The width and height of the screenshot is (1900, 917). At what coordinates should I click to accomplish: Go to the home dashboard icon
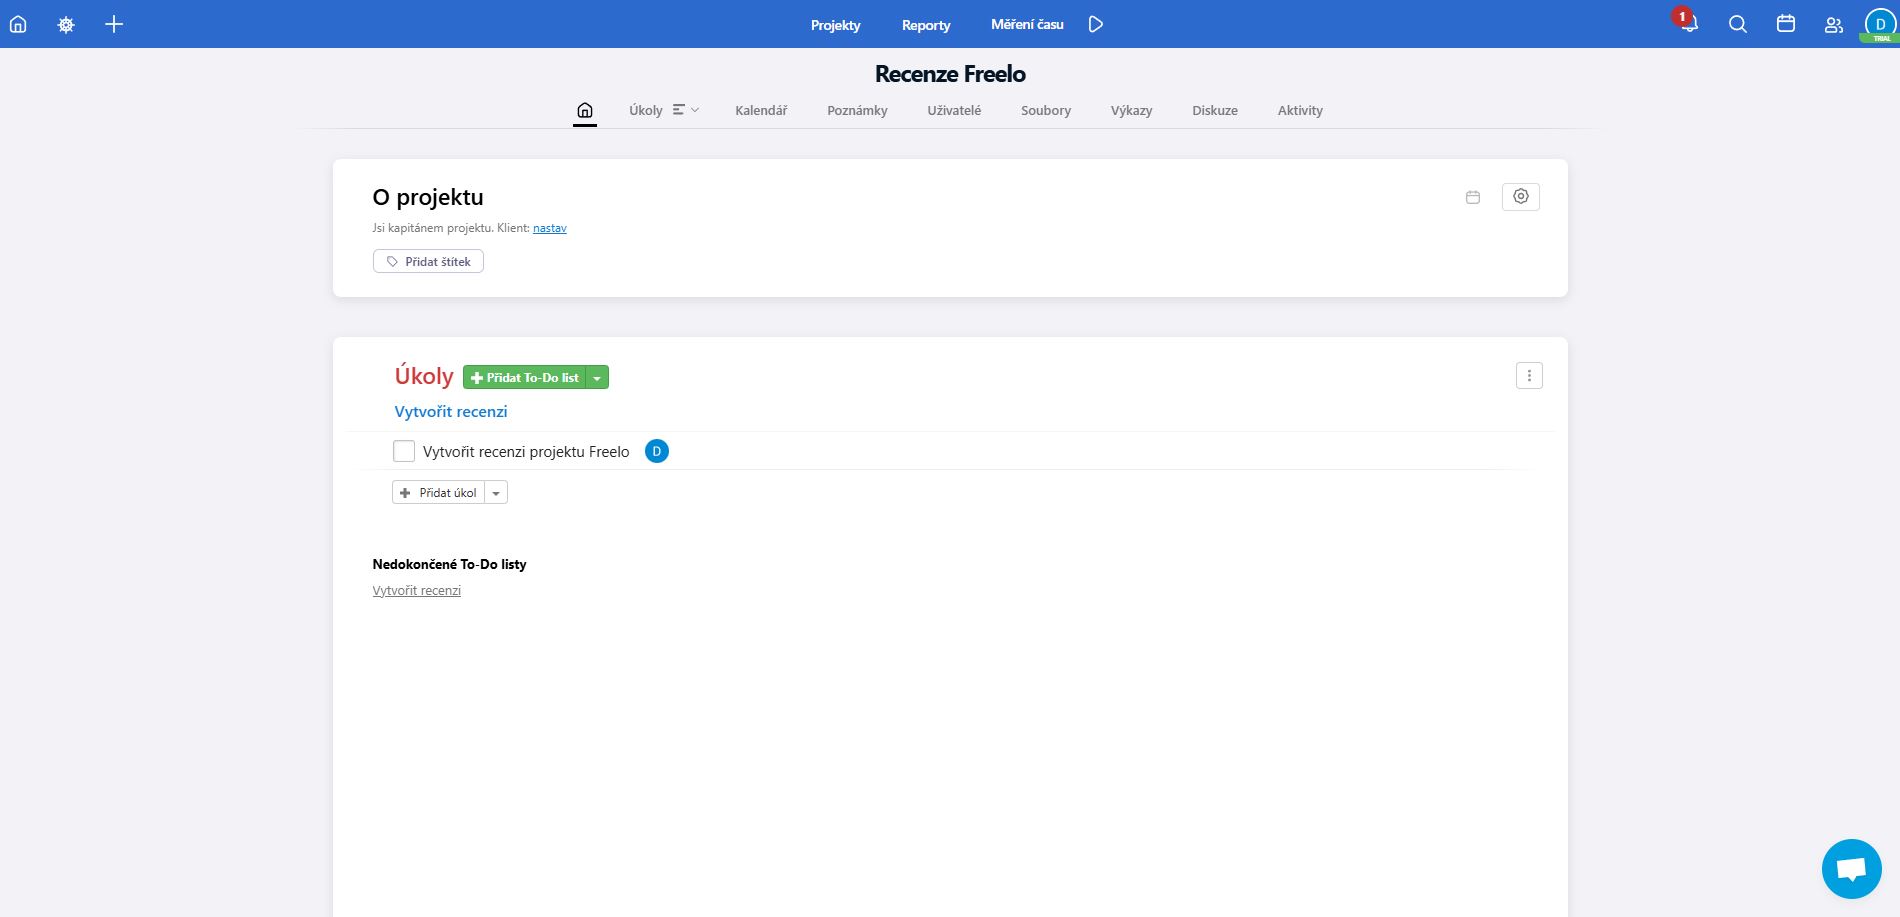tap(18, 24)
